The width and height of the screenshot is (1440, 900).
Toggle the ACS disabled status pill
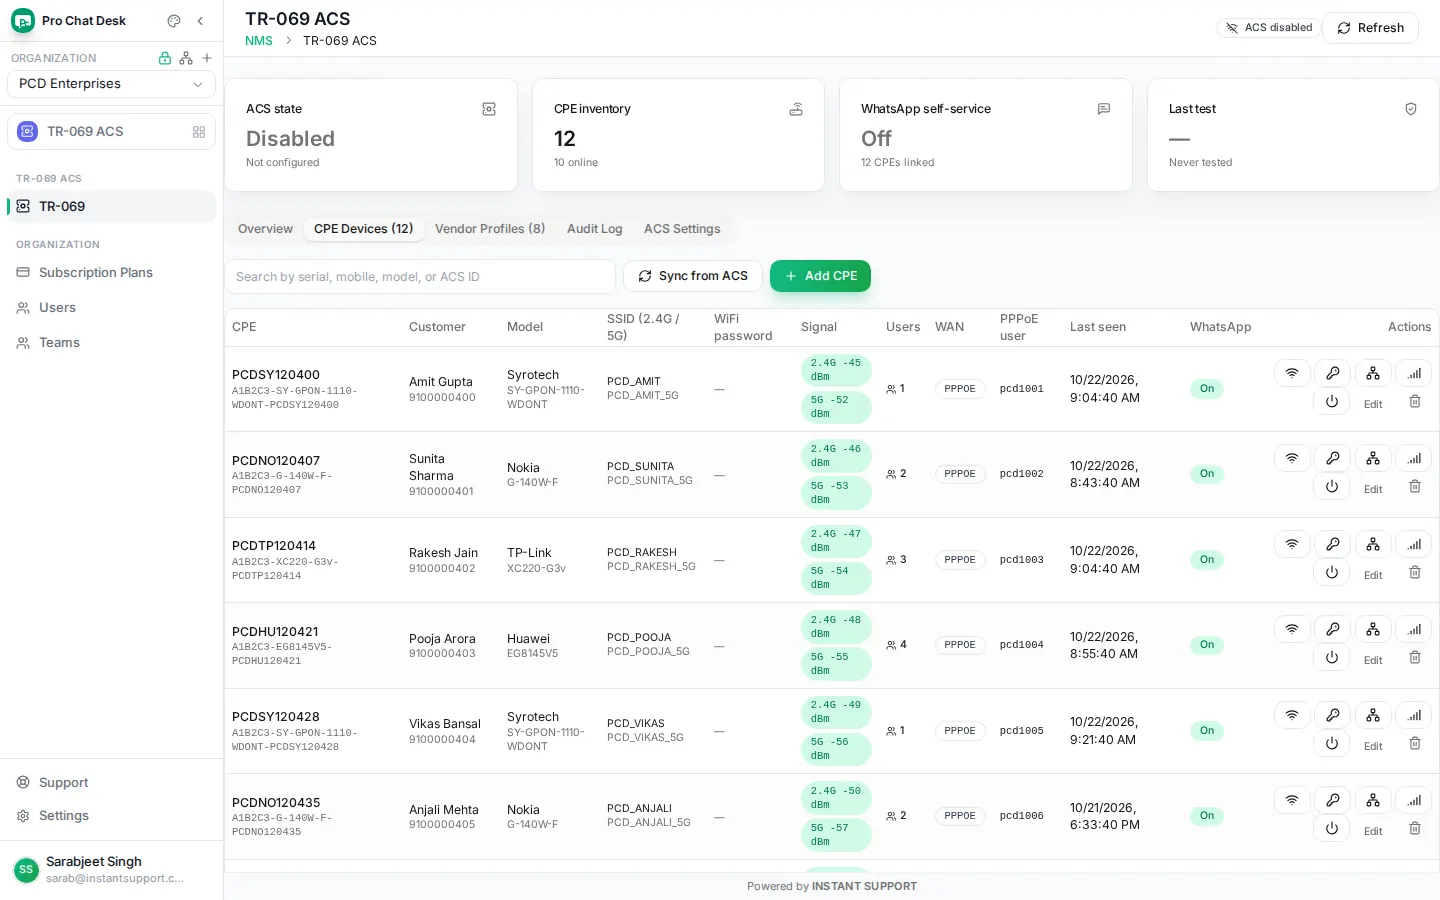pyautogui.click(x=1269, y=28)
